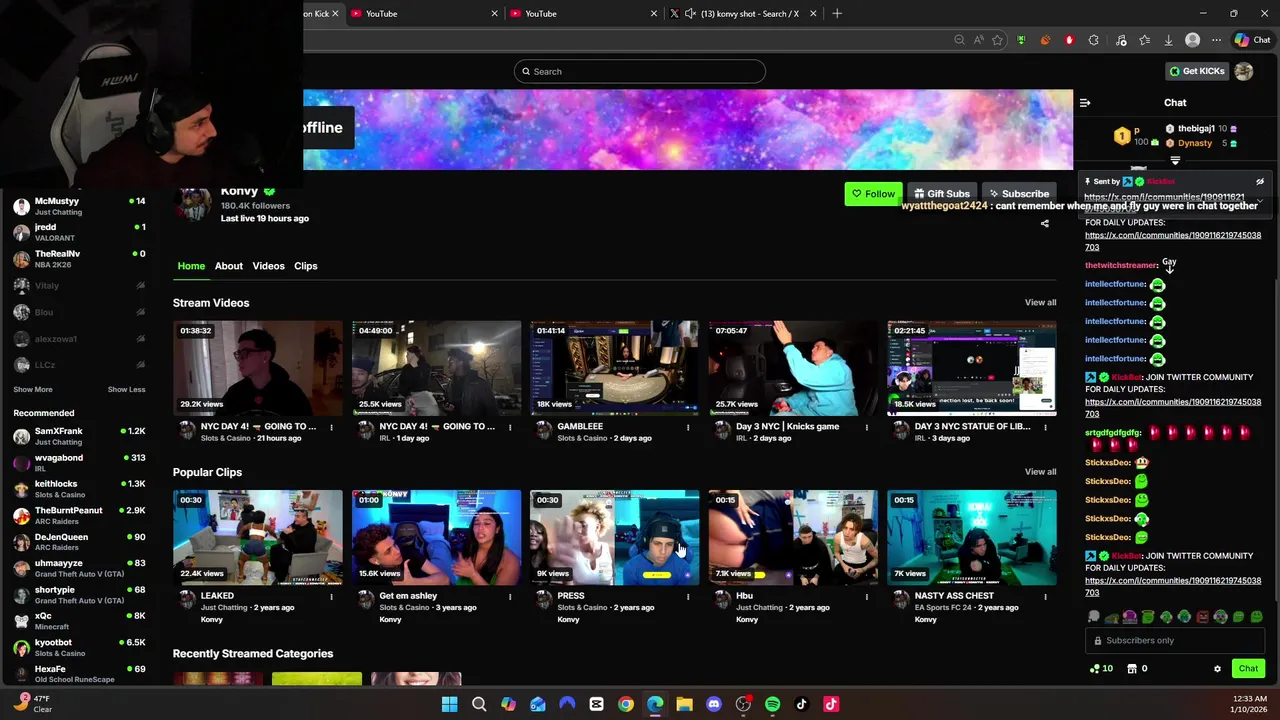The image size is (1280, 720).
Task: Open browser extensions puzzle icon
Action: pos(1093,40)
